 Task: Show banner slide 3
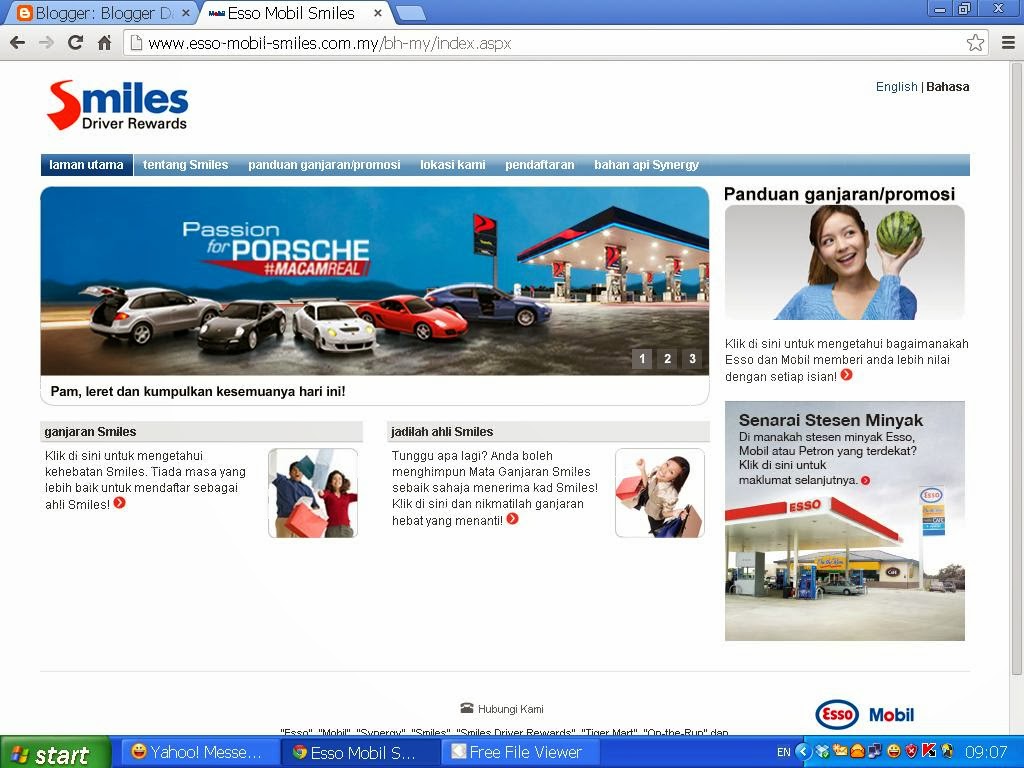[x=692, y=359]
